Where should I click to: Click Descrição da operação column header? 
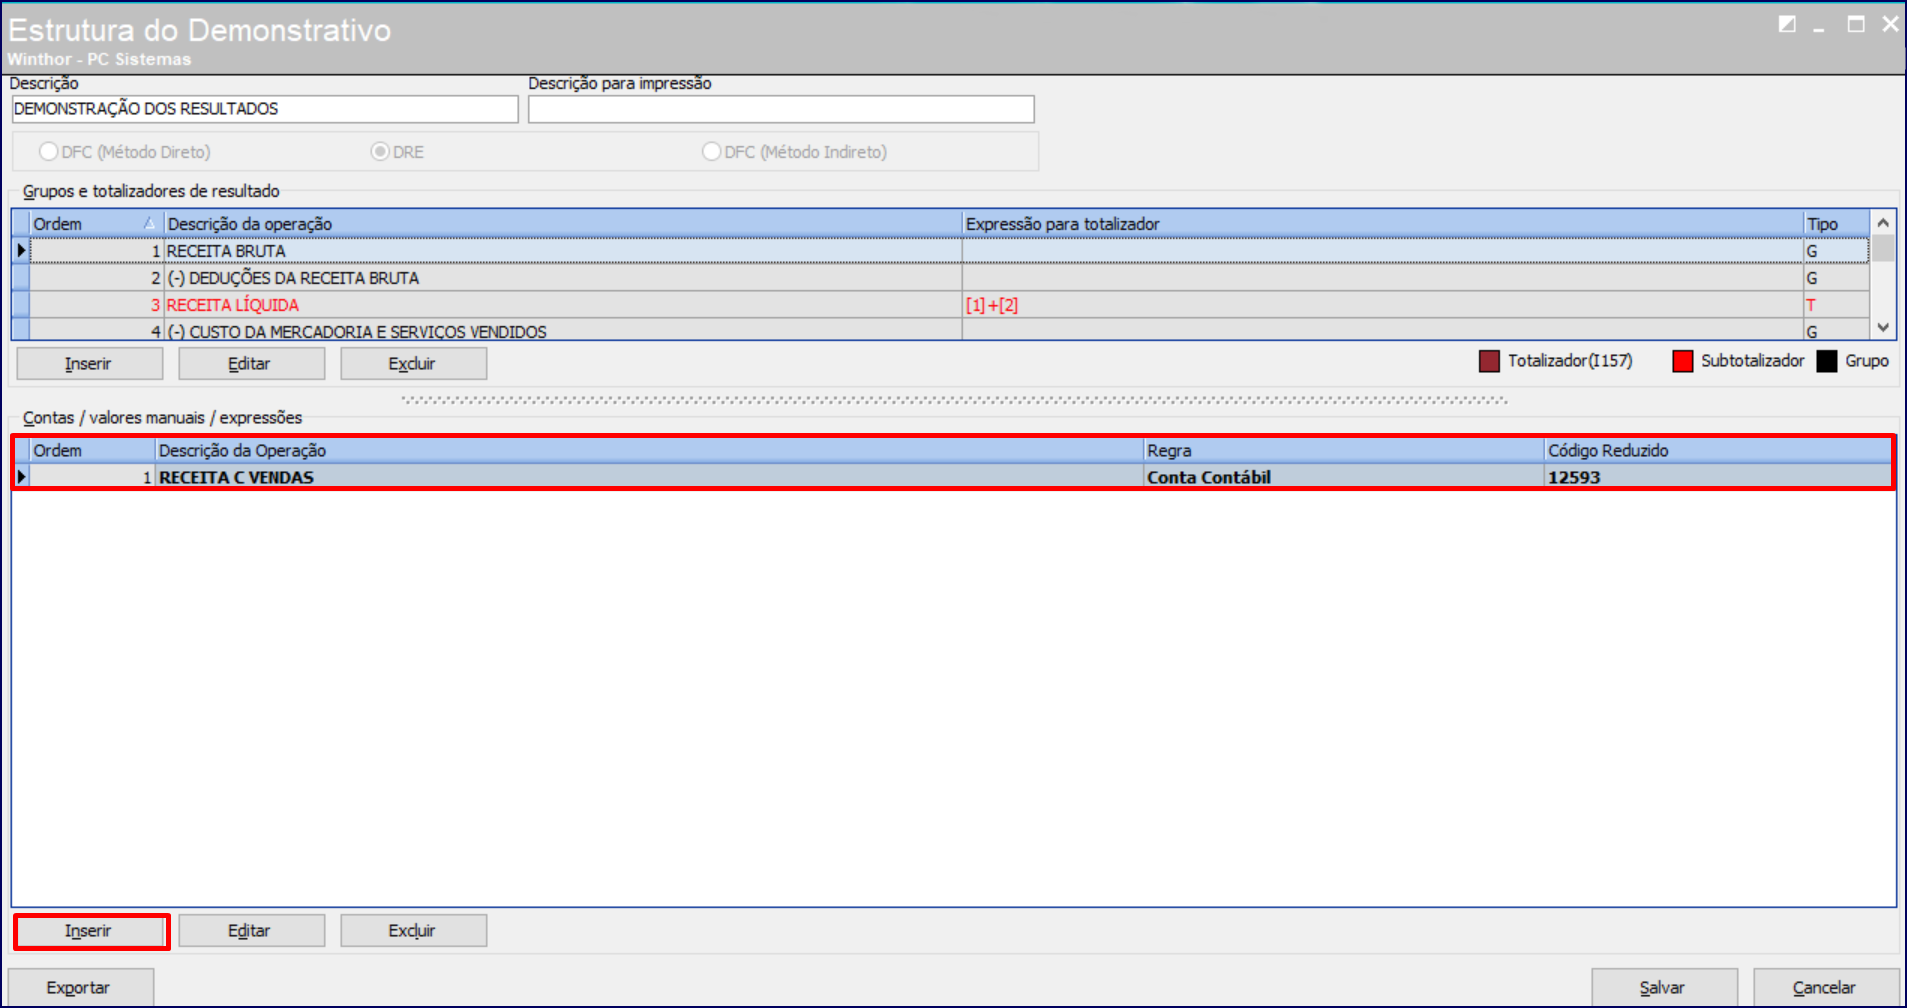[x=563, y=224]
